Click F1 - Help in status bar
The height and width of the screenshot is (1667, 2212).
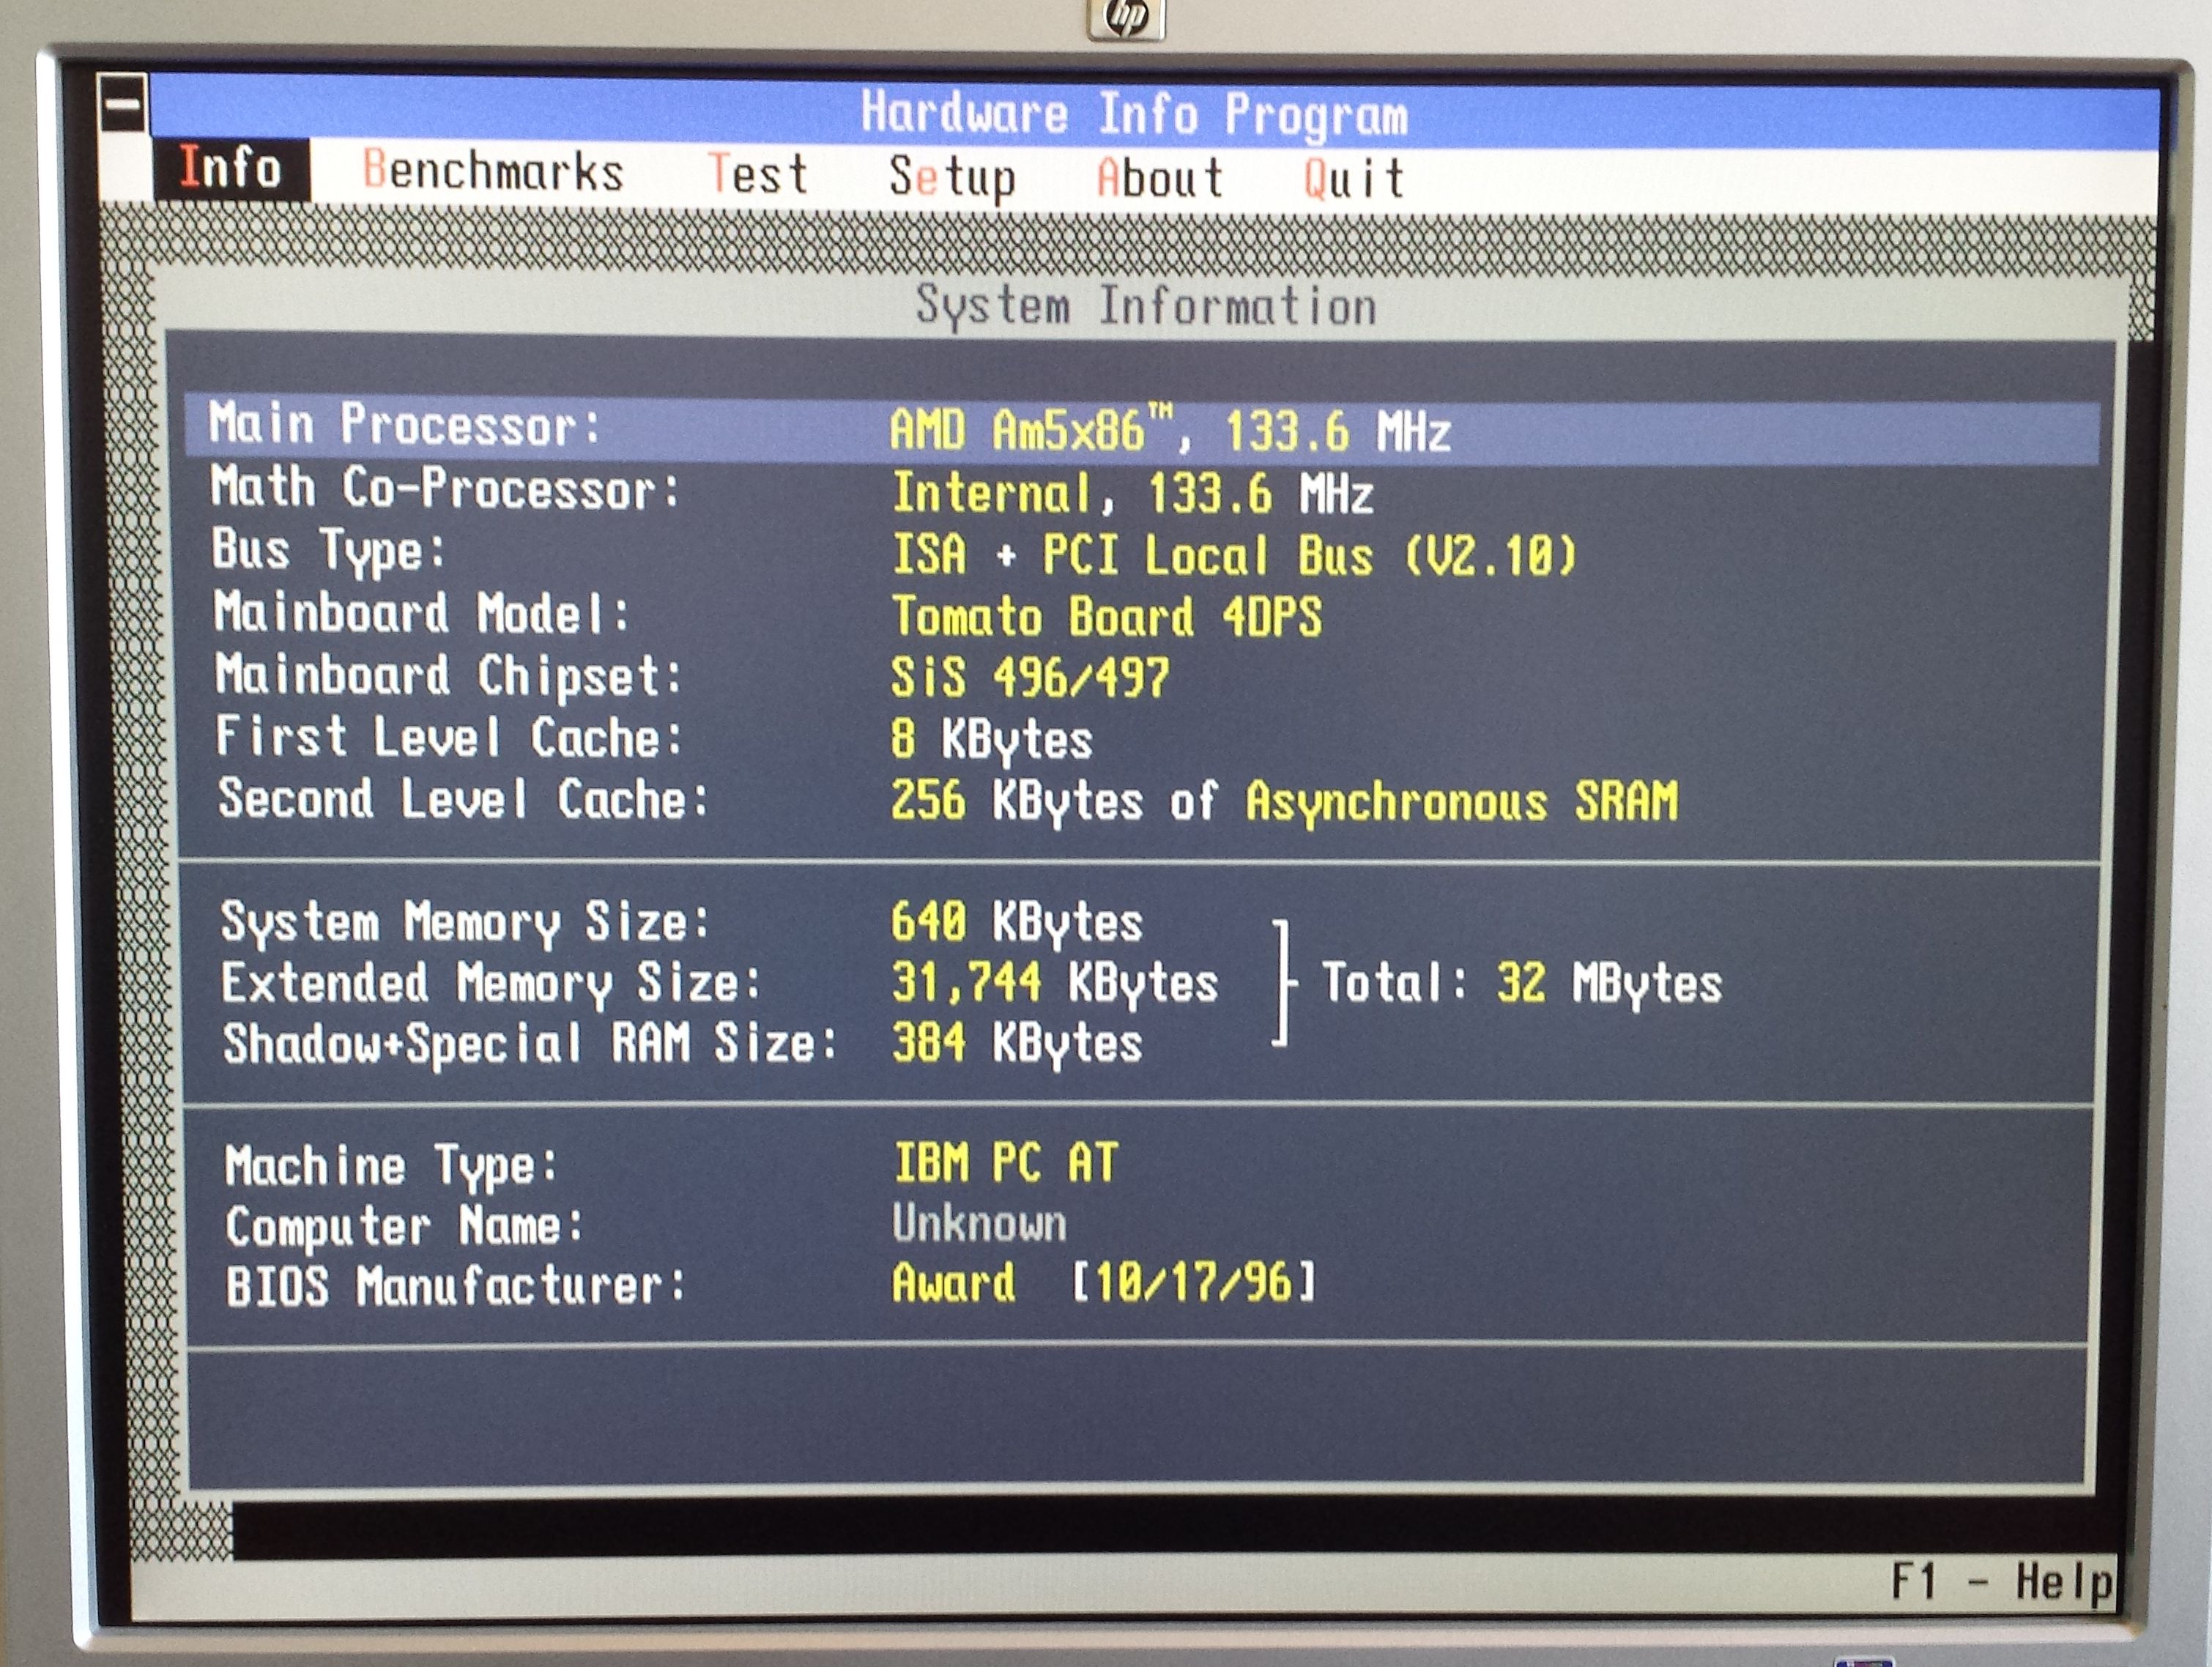coord(2002,1582)
